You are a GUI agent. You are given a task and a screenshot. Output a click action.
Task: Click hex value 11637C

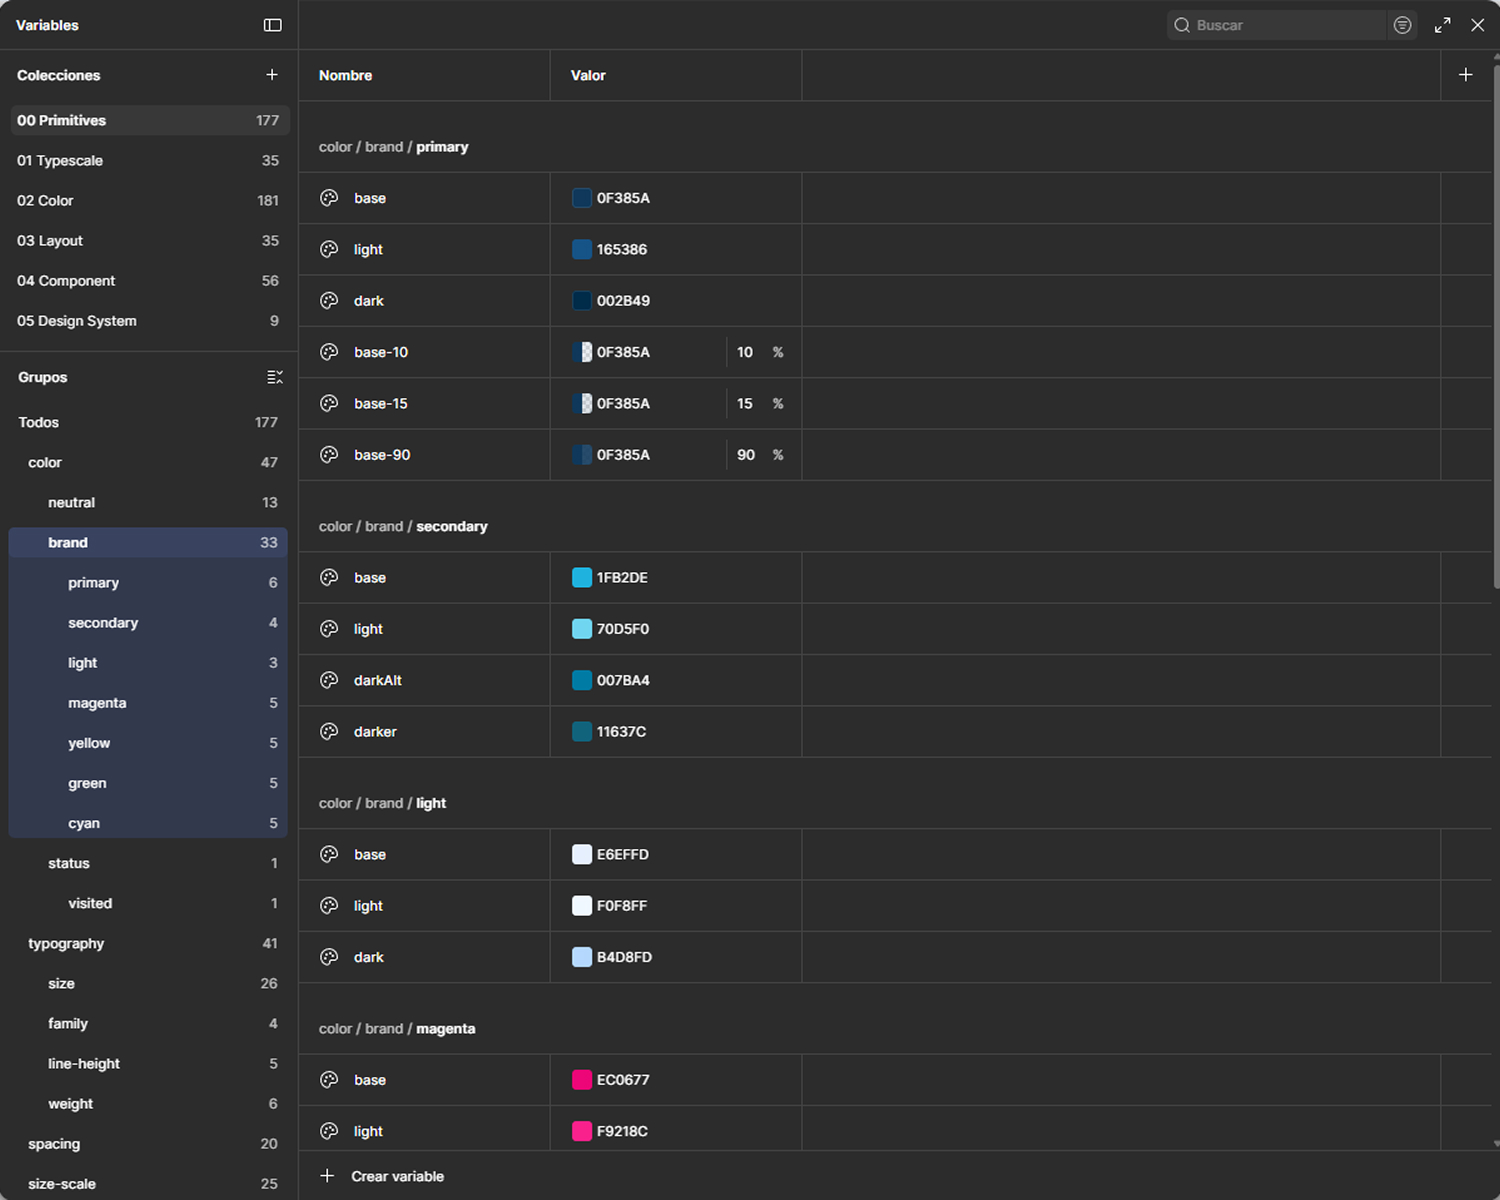pyautogui.click(x=621, y=731)
